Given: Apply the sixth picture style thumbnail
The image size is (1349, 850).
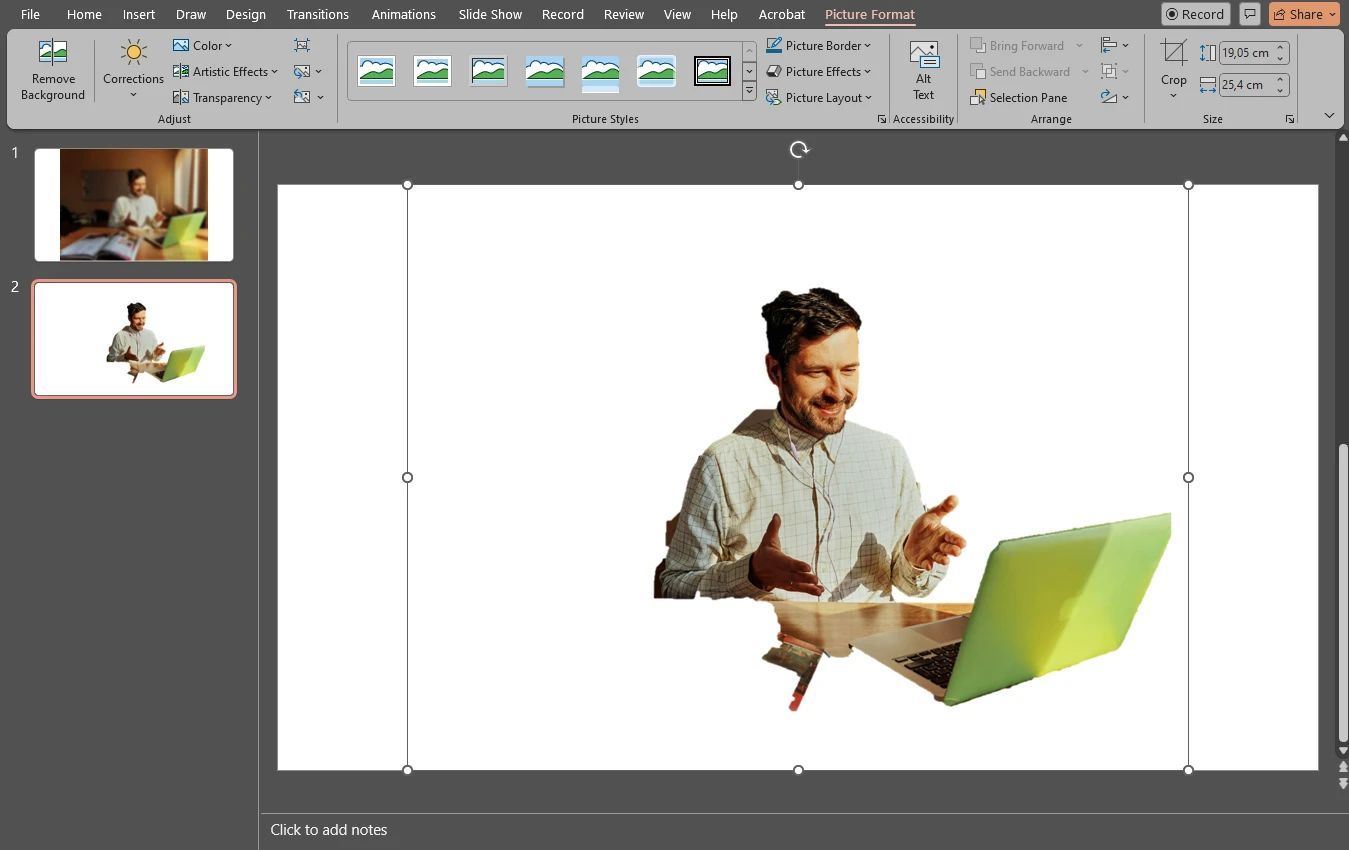Looking at the screenshot, I should pyautogui.click(x=657, y=71).
